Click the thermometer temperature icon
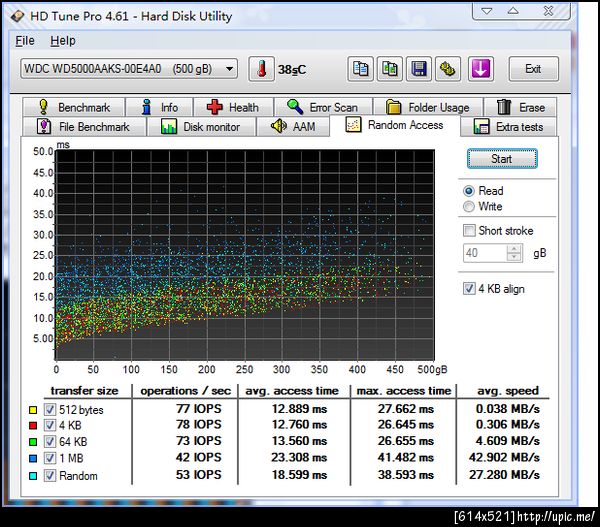This screenshot has width=600, height=527. [260, 69]
